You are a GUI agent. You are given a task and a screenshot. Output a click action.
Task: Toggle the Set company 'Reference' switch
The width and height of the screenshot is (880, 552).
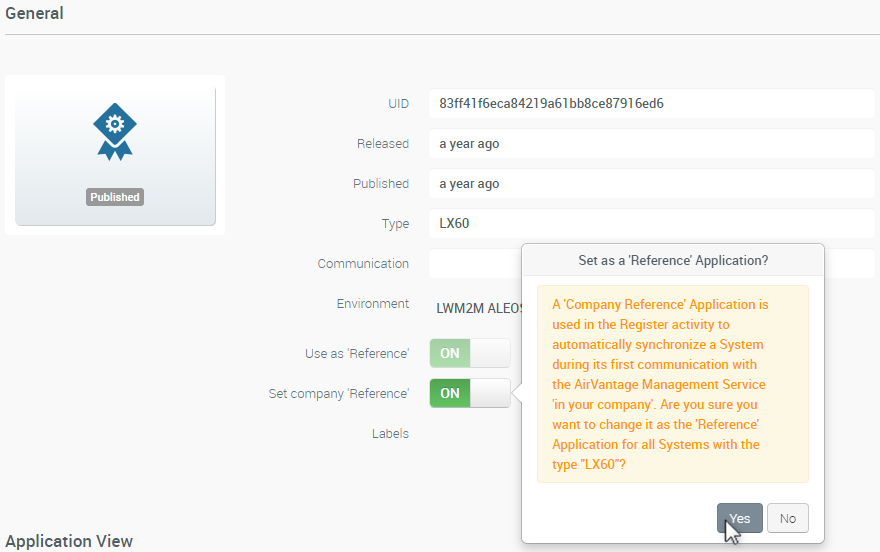point(469,393)
